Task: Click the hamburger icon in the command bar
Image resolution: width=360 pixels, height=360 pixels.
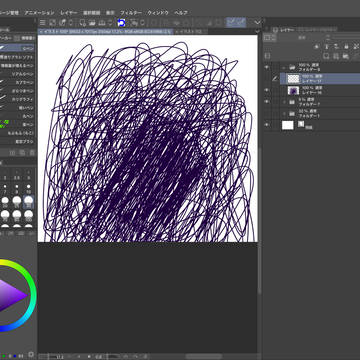Action: (43, 23)
